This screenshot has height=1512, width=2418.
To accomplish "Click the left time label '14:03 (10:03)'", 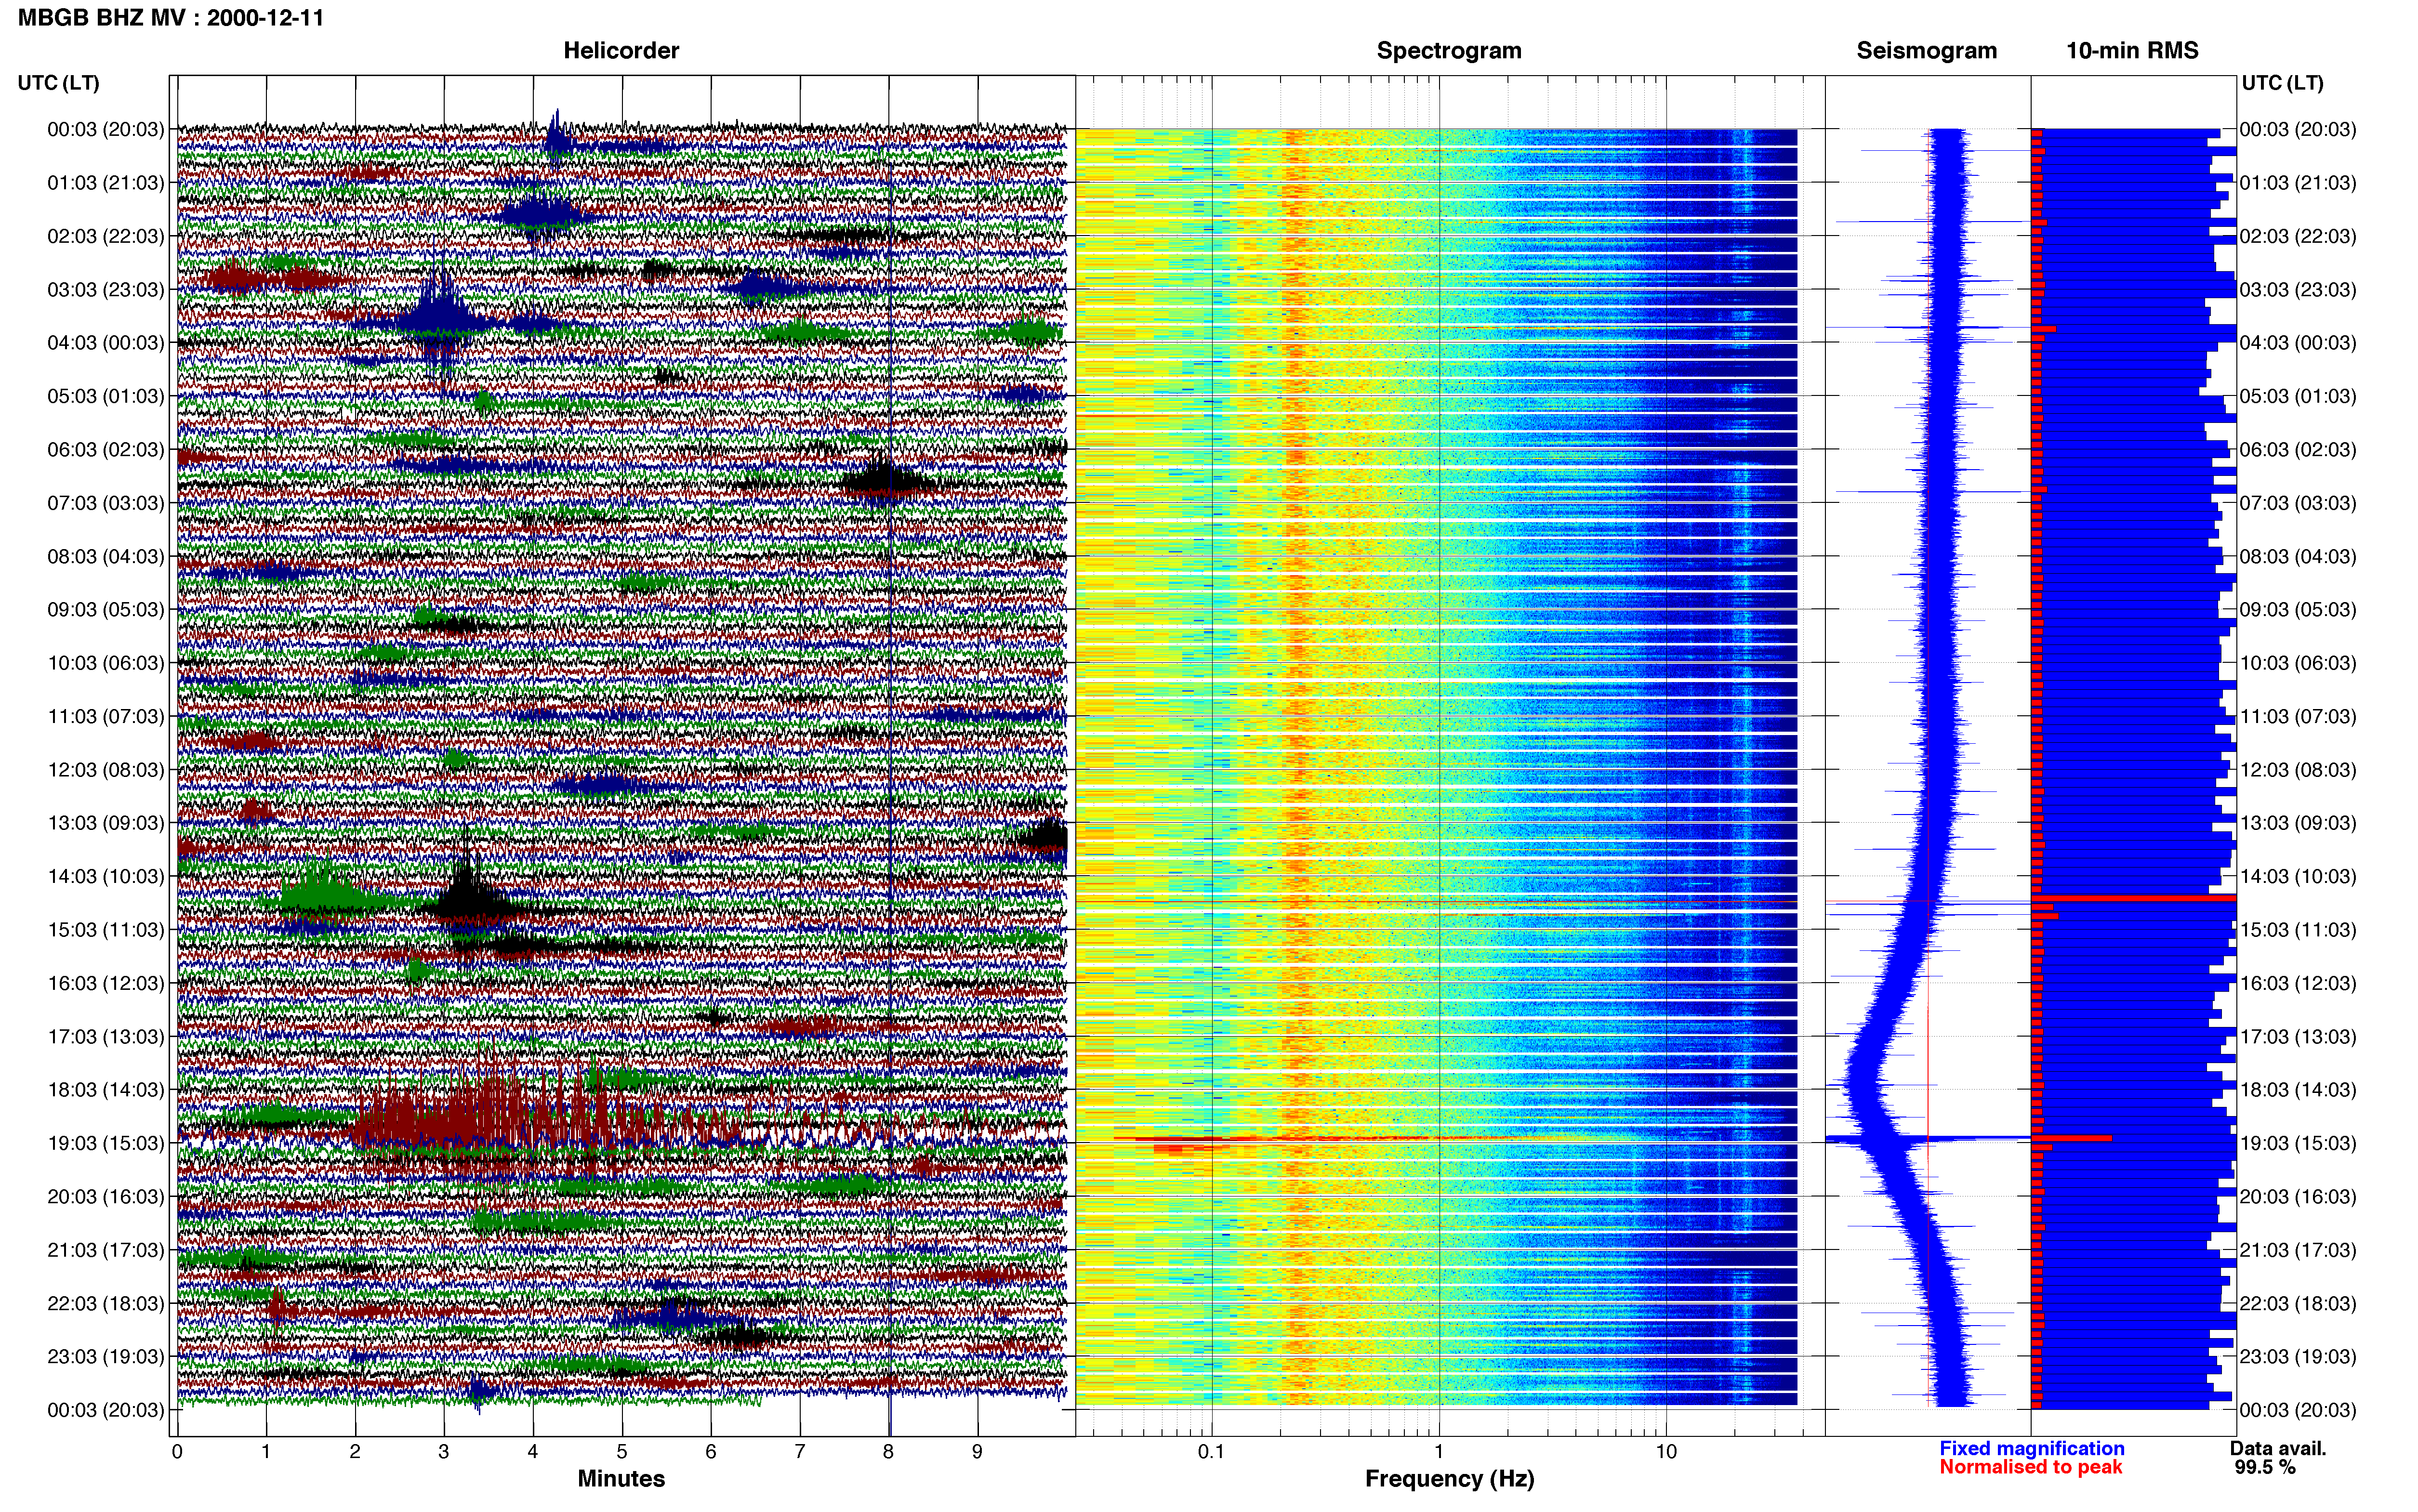I will [x=105, y=877].
